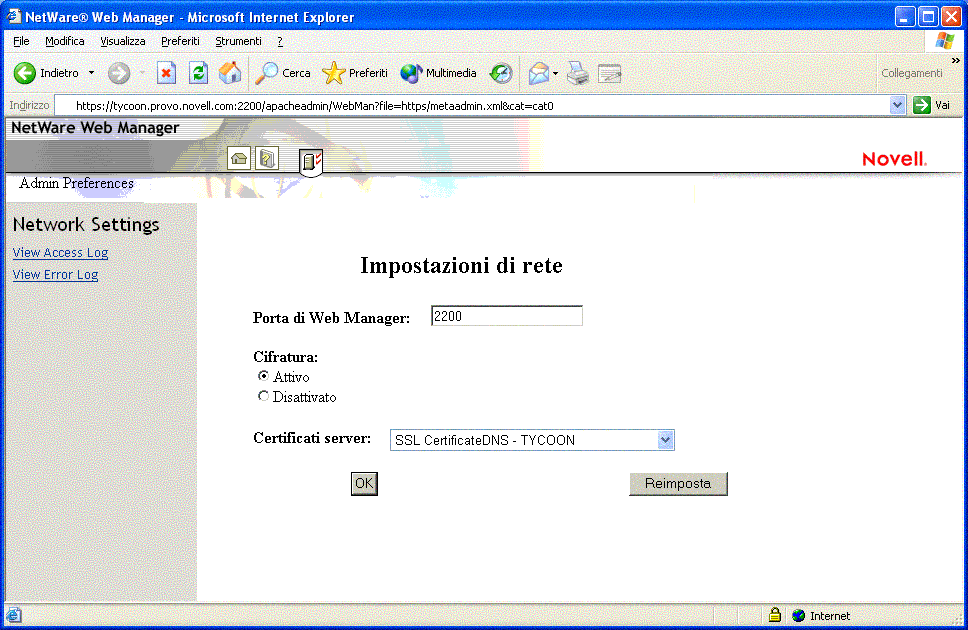The width and height of the screenshot is (968, 630).
Task: Expand the address bar history dropdown
Action: [898, 104]
